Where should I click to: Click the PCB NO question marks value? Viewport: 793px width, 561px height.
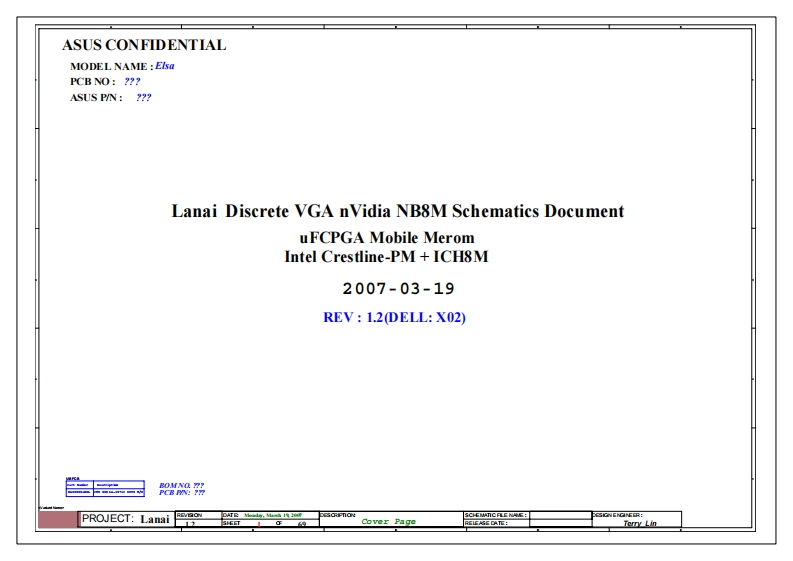pos(132,82)
